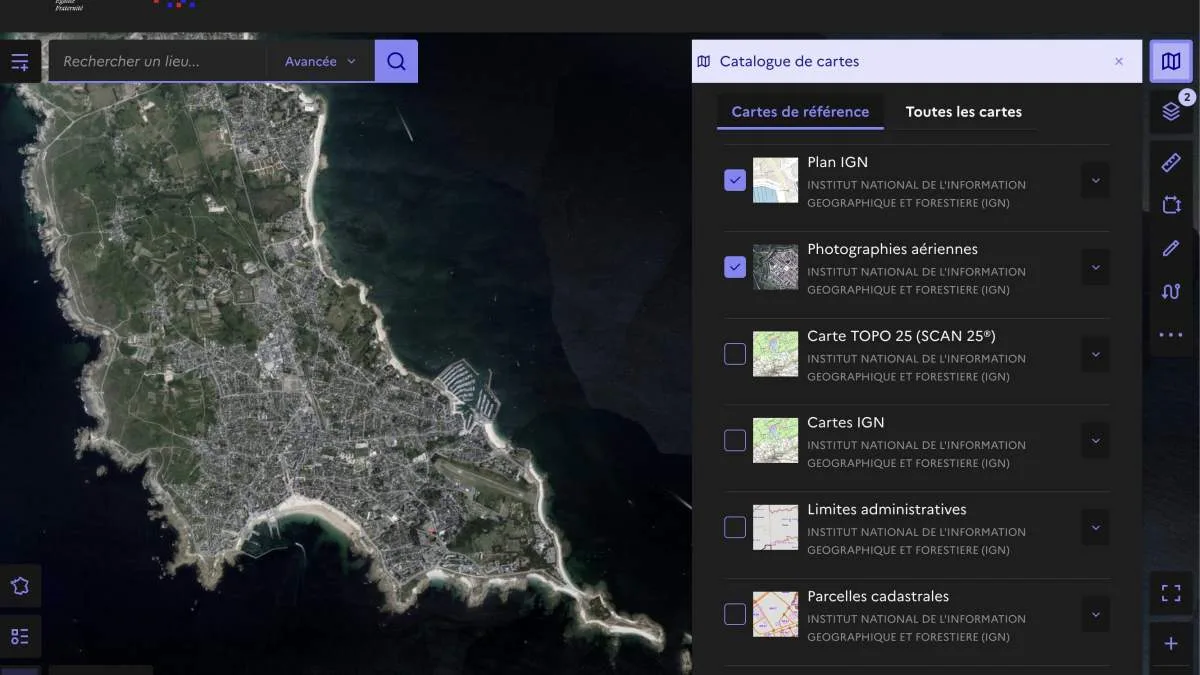Image resolution: width=1200 pixels, height=675 pixels.
Task: Click the Catalogue de cartes panel heading
Action: point(789,61)
